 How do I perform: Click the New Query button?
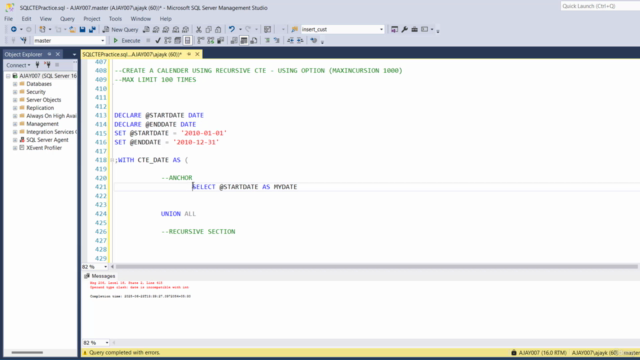coord(120,29)
